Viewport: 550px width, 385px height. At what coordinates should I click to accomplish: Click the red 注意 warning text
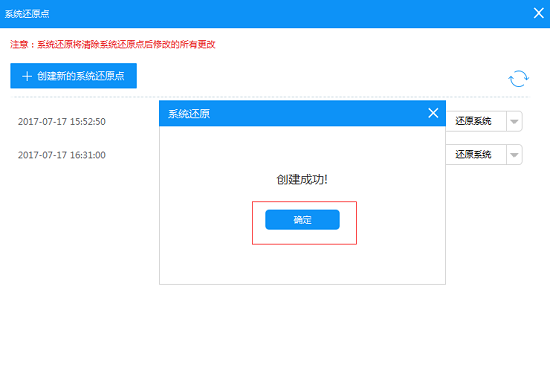[113, 45]
